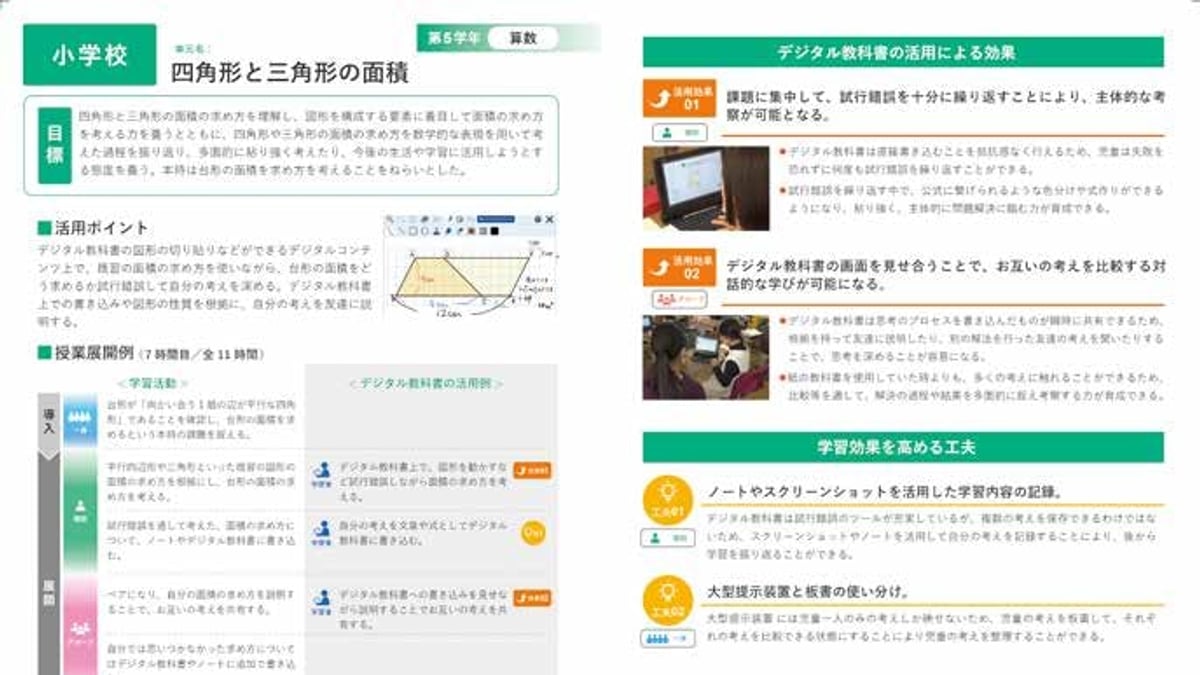Click the 活用ポイント section heading
The height and width of the screenshot is (675, 1200).
[93, 228]
